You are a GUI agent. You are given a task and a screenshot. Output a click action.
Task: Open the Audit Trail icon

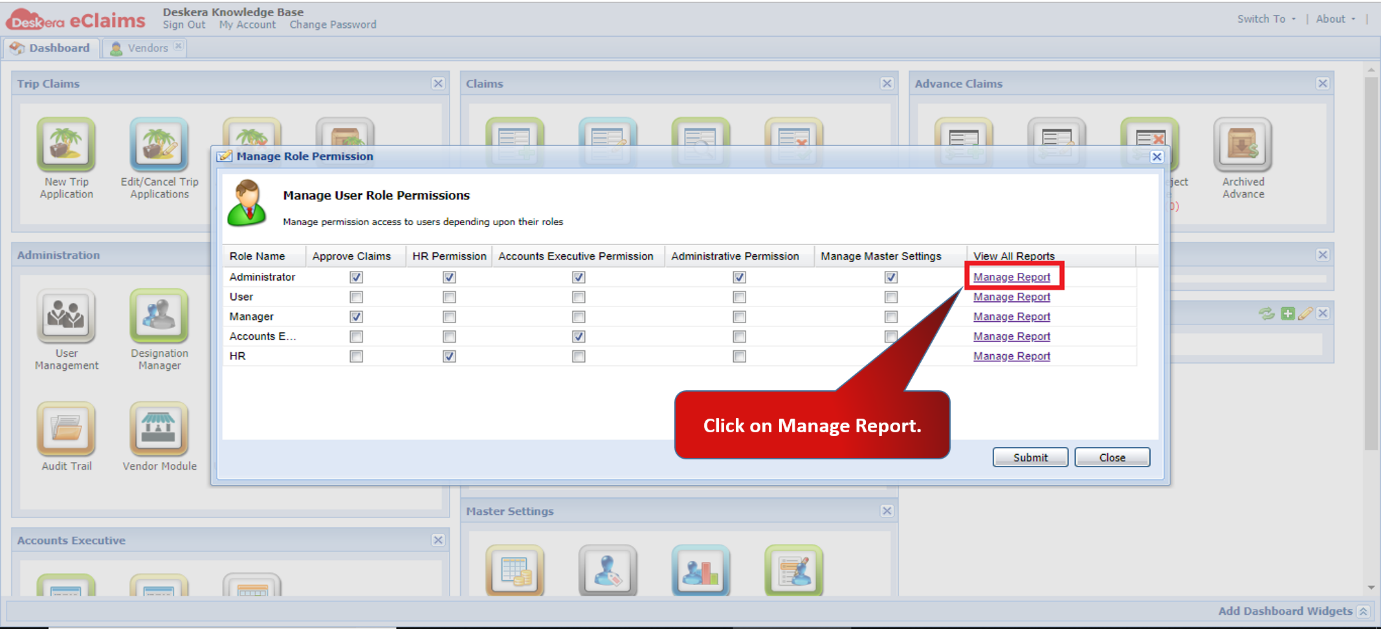[66, 429]
